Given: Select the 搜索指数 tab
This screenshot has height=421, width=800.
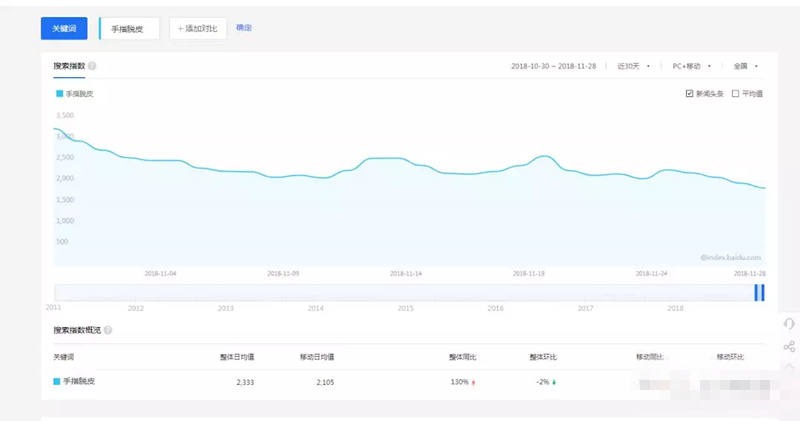Looking at the screenshot, I should [69, 66].
